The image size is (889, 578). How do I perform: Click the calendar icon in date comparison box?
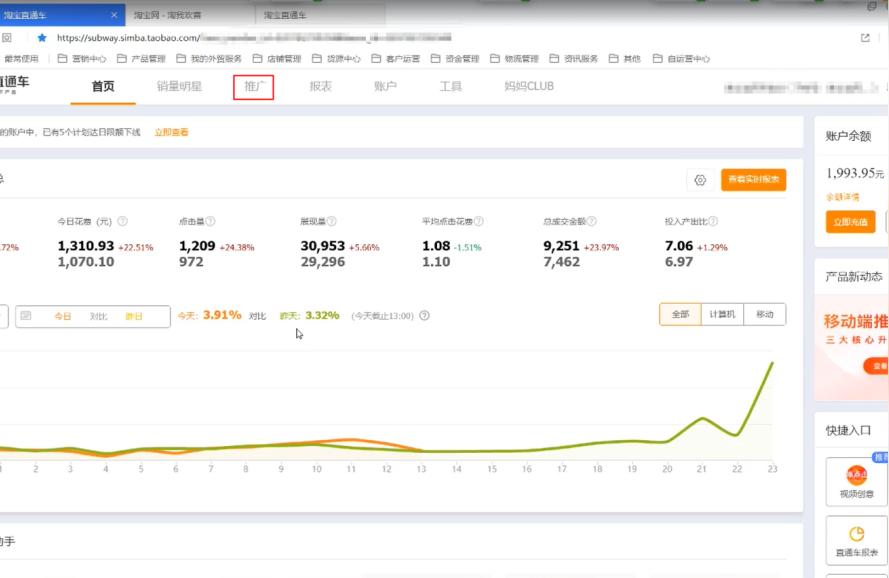26,316
